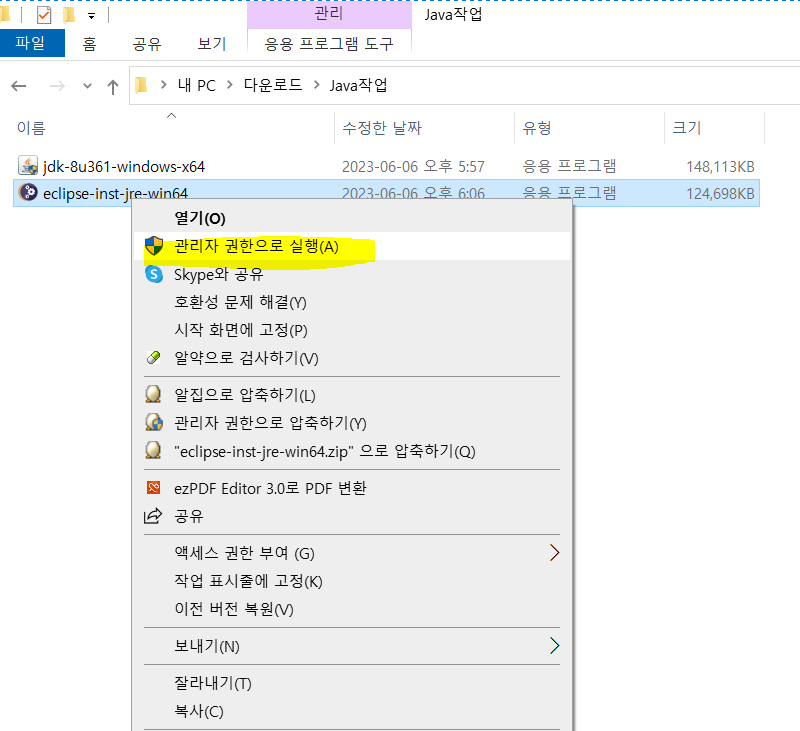Expand the 액세스 권한 부여 submenu arrow

point(555,552)
